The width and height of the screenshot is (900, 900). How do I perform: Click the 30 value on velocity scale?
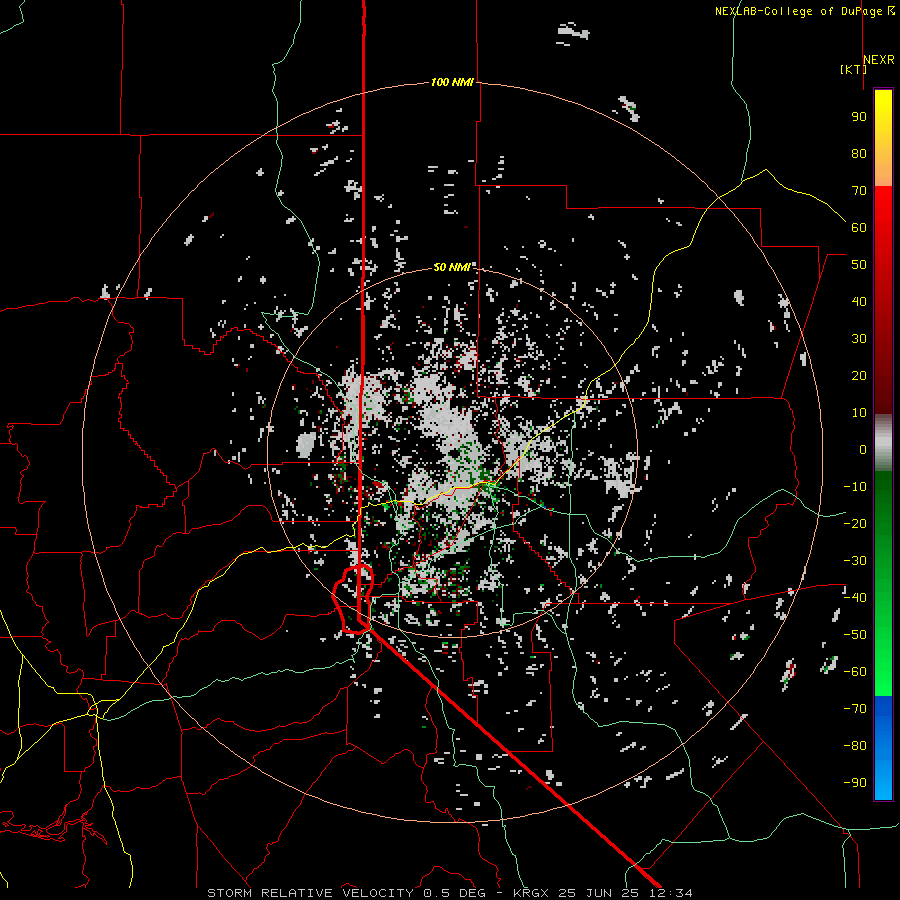click(x=859, y=339)
